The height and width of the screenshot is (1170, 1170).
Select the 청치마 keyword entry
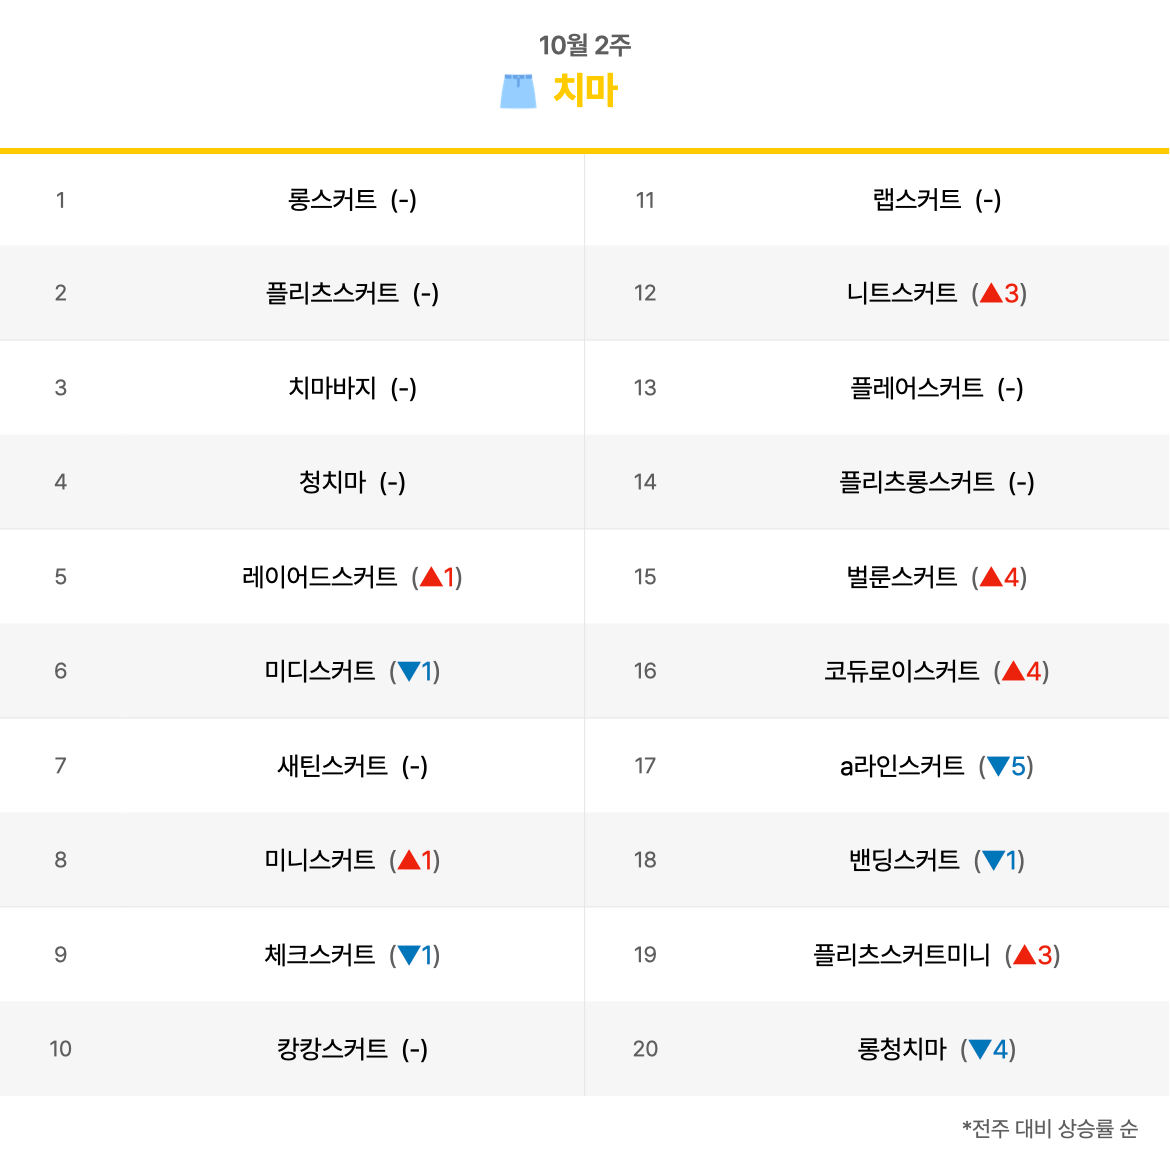pos(332,481)
